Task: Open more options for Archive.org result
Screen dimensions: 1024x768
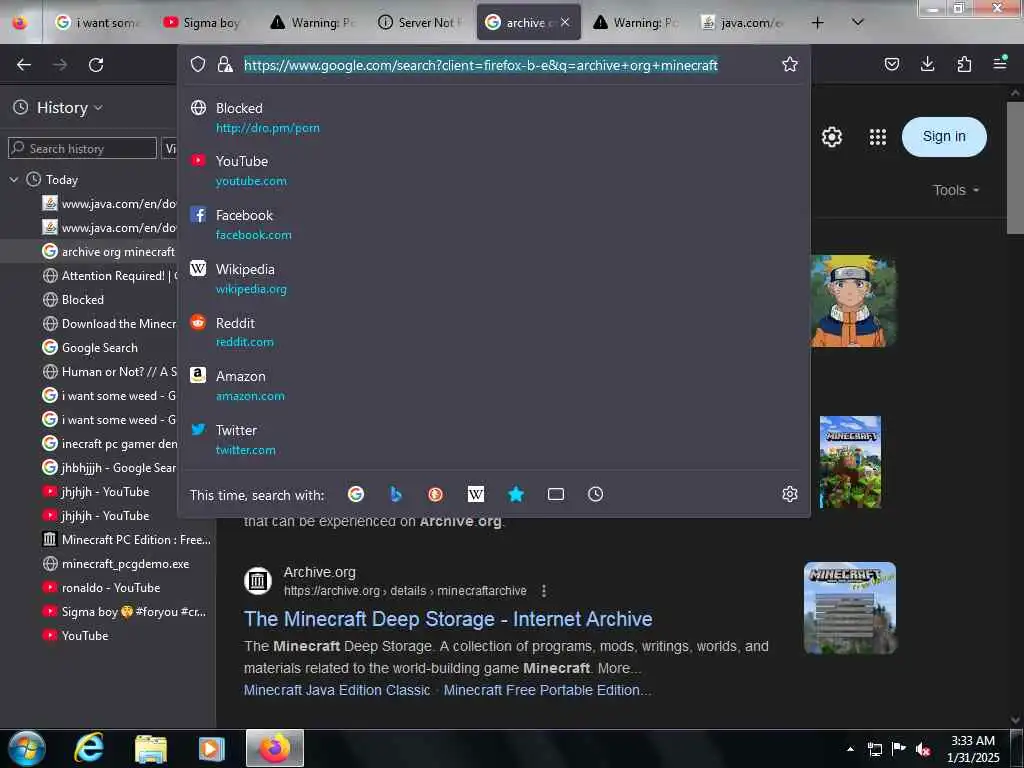Action: tap(543, 591)
